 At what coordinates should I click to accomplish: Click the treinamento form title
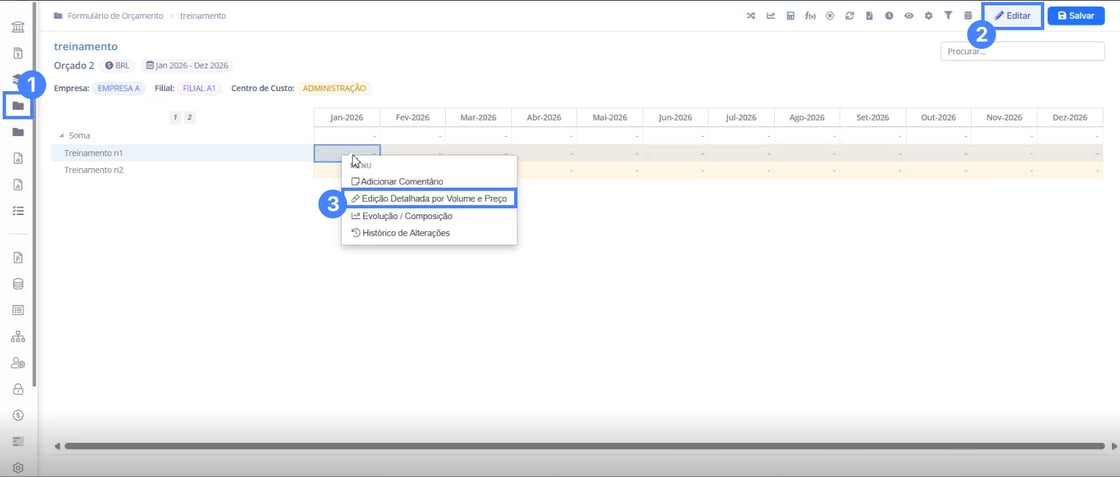coord(86,46)
